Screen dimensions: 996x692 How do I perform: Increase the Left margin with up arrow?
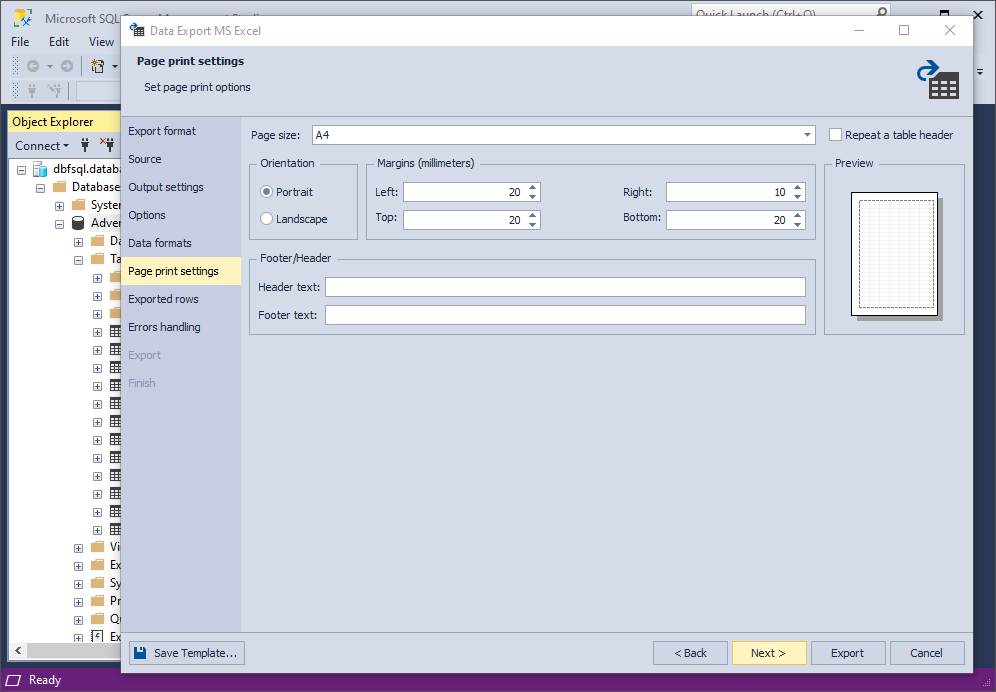(532, 187)
